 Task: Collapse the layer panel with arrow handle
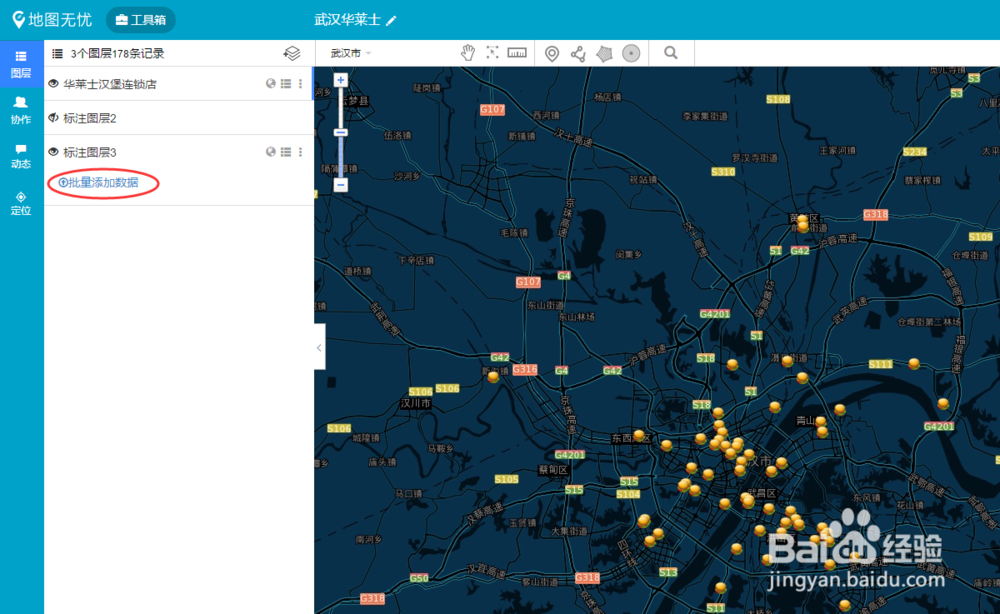[x=320, y=347]
